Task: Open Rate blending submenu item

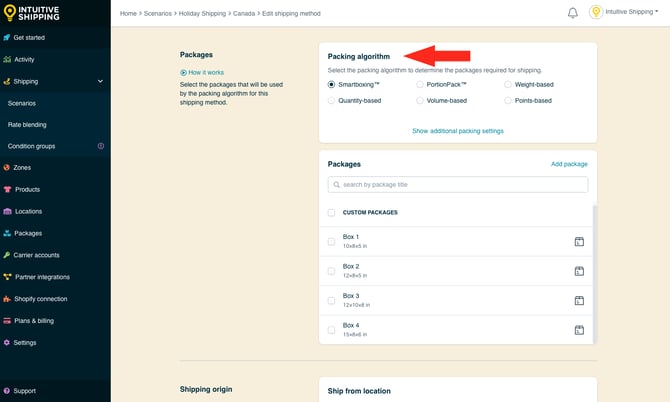Action: [x=27, y=124]
